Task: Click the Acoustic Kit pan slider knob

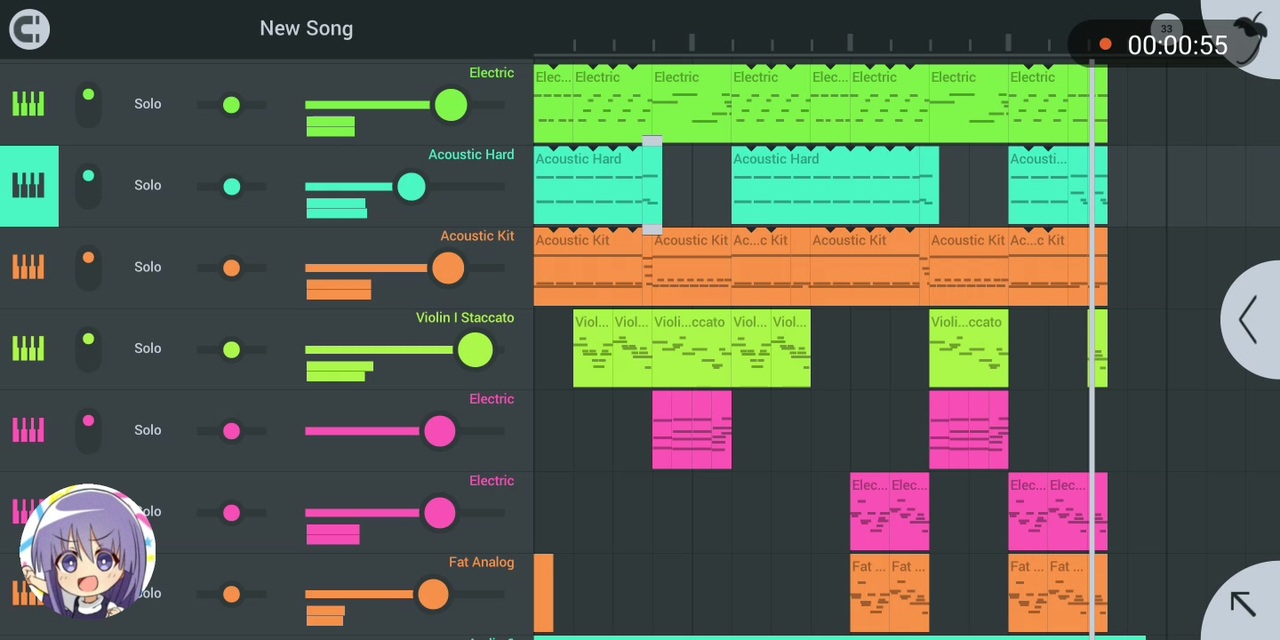Action: click(x=231, y=268)
